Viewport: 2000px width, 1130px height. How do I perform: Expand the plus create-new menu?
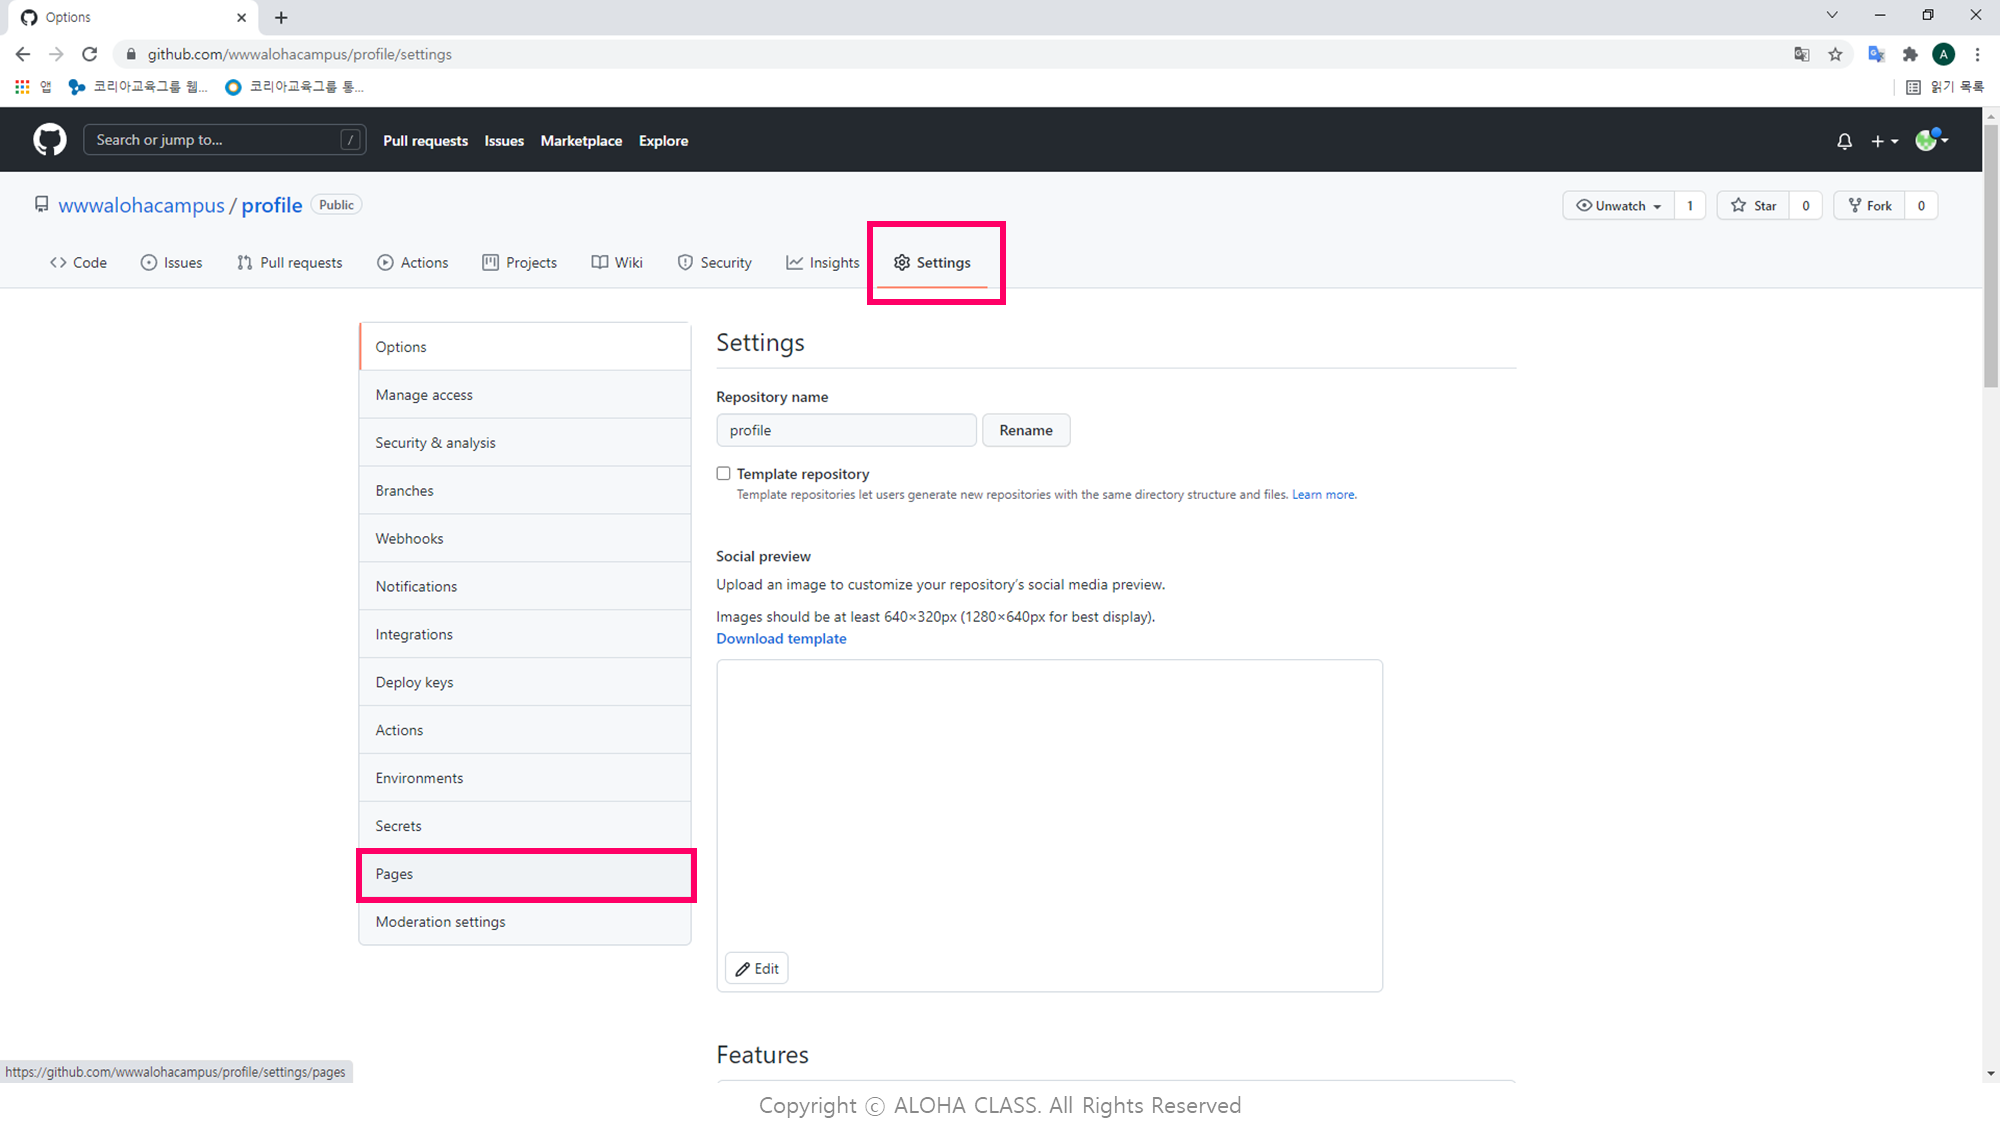[1884, 141]
